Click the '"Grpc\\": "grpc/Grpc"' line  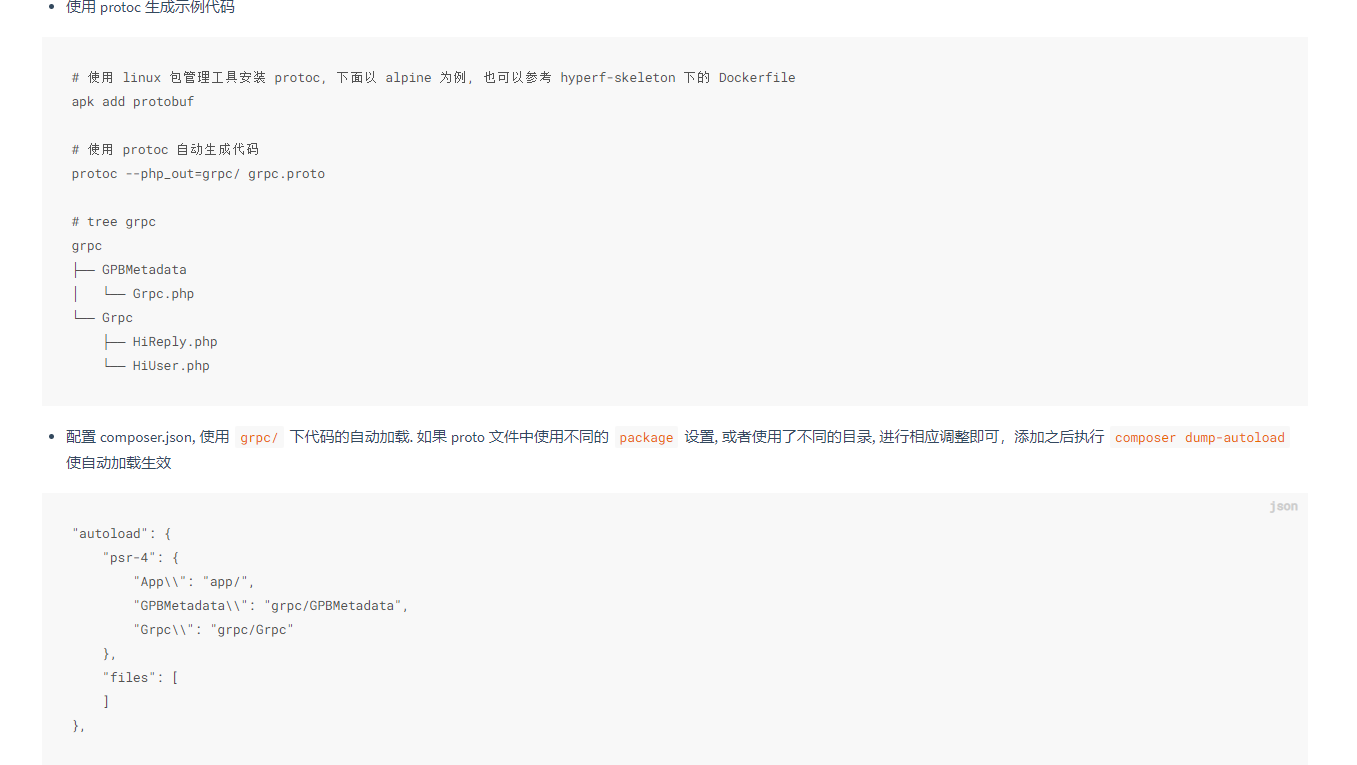click(213, 630)
